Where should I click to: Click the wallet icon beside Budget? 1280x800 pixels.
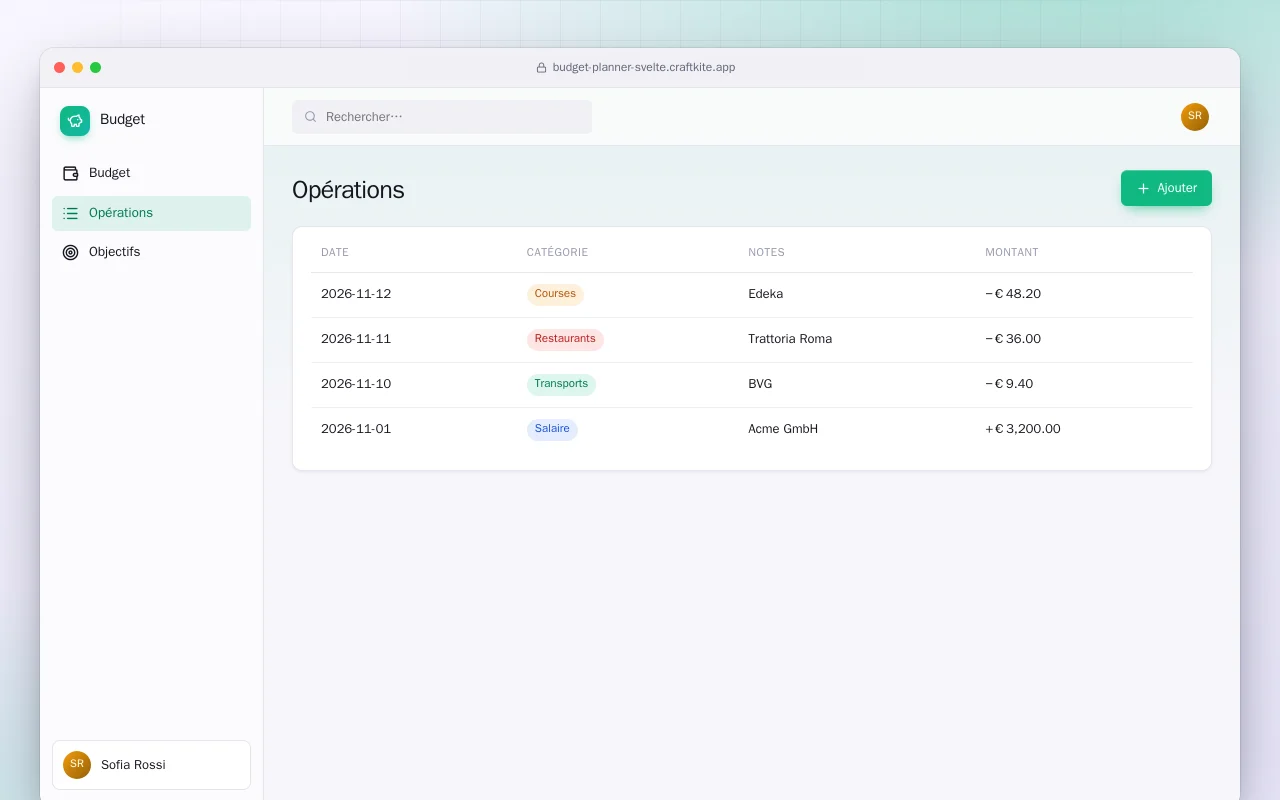pyautogui.click(x=70, y=173)
